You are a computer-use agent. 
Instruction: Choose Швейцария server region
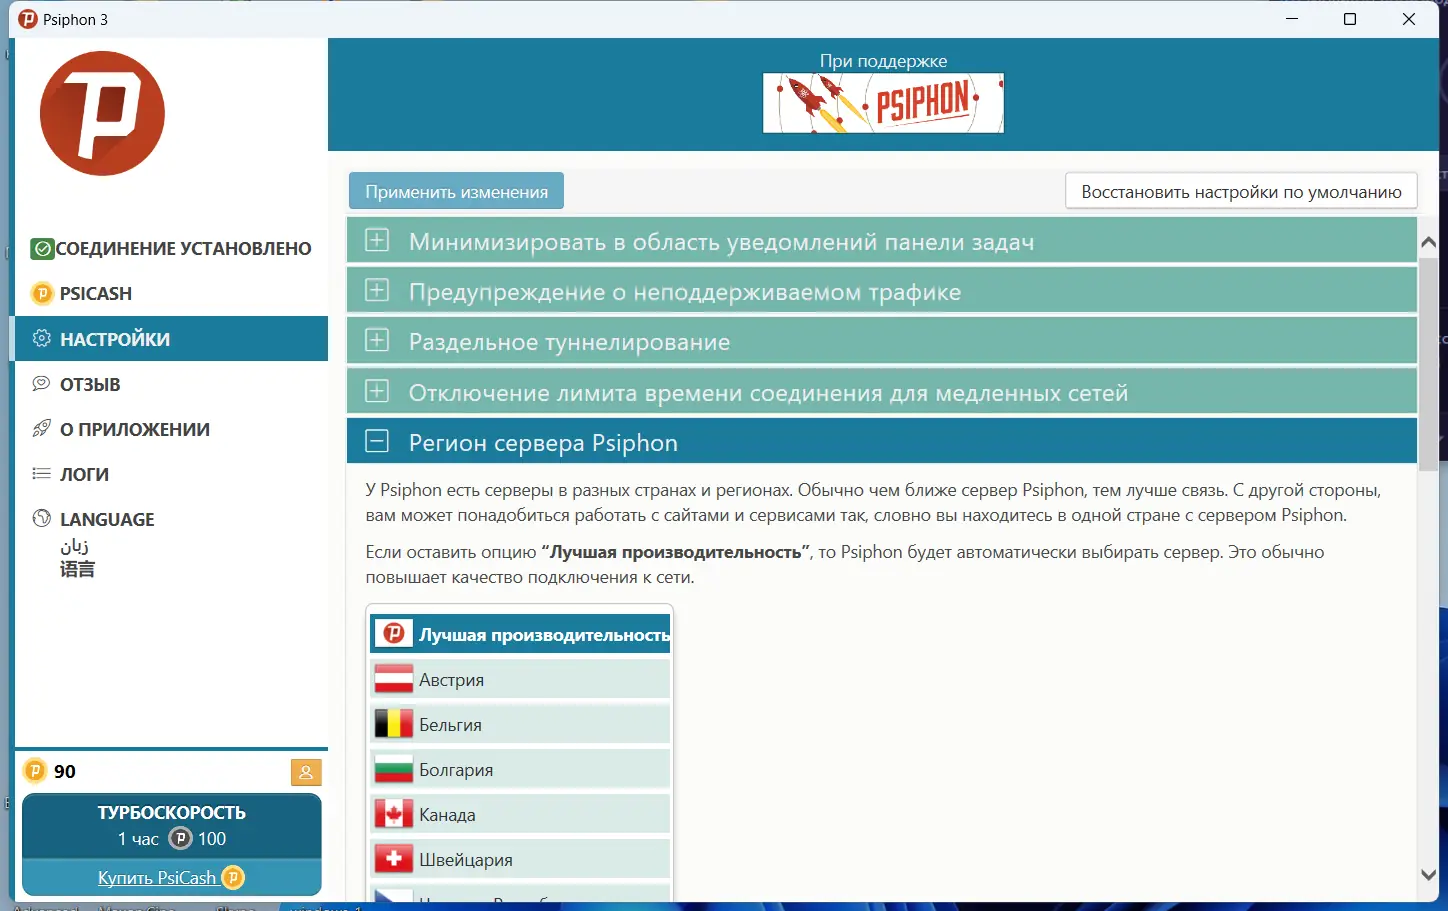click(x=520, y=859)
